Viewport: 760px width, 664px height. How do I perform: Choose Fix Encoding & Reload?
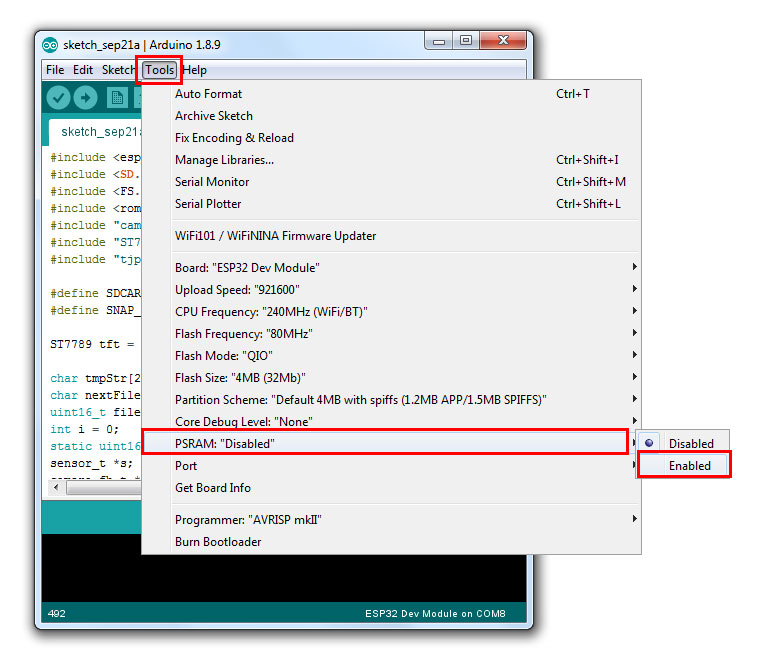[x=391, y=138]
